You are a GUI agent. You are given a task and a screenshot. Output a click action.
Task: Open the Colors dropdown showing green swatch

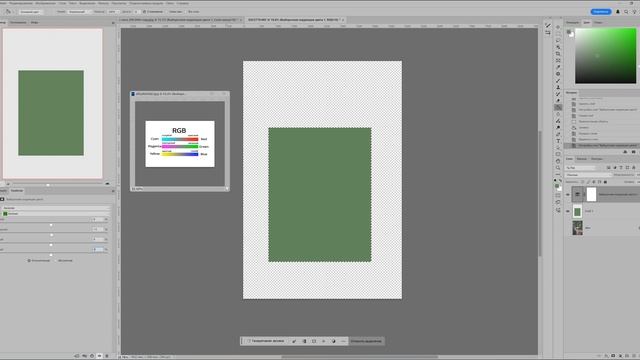[x=56, y=213]
